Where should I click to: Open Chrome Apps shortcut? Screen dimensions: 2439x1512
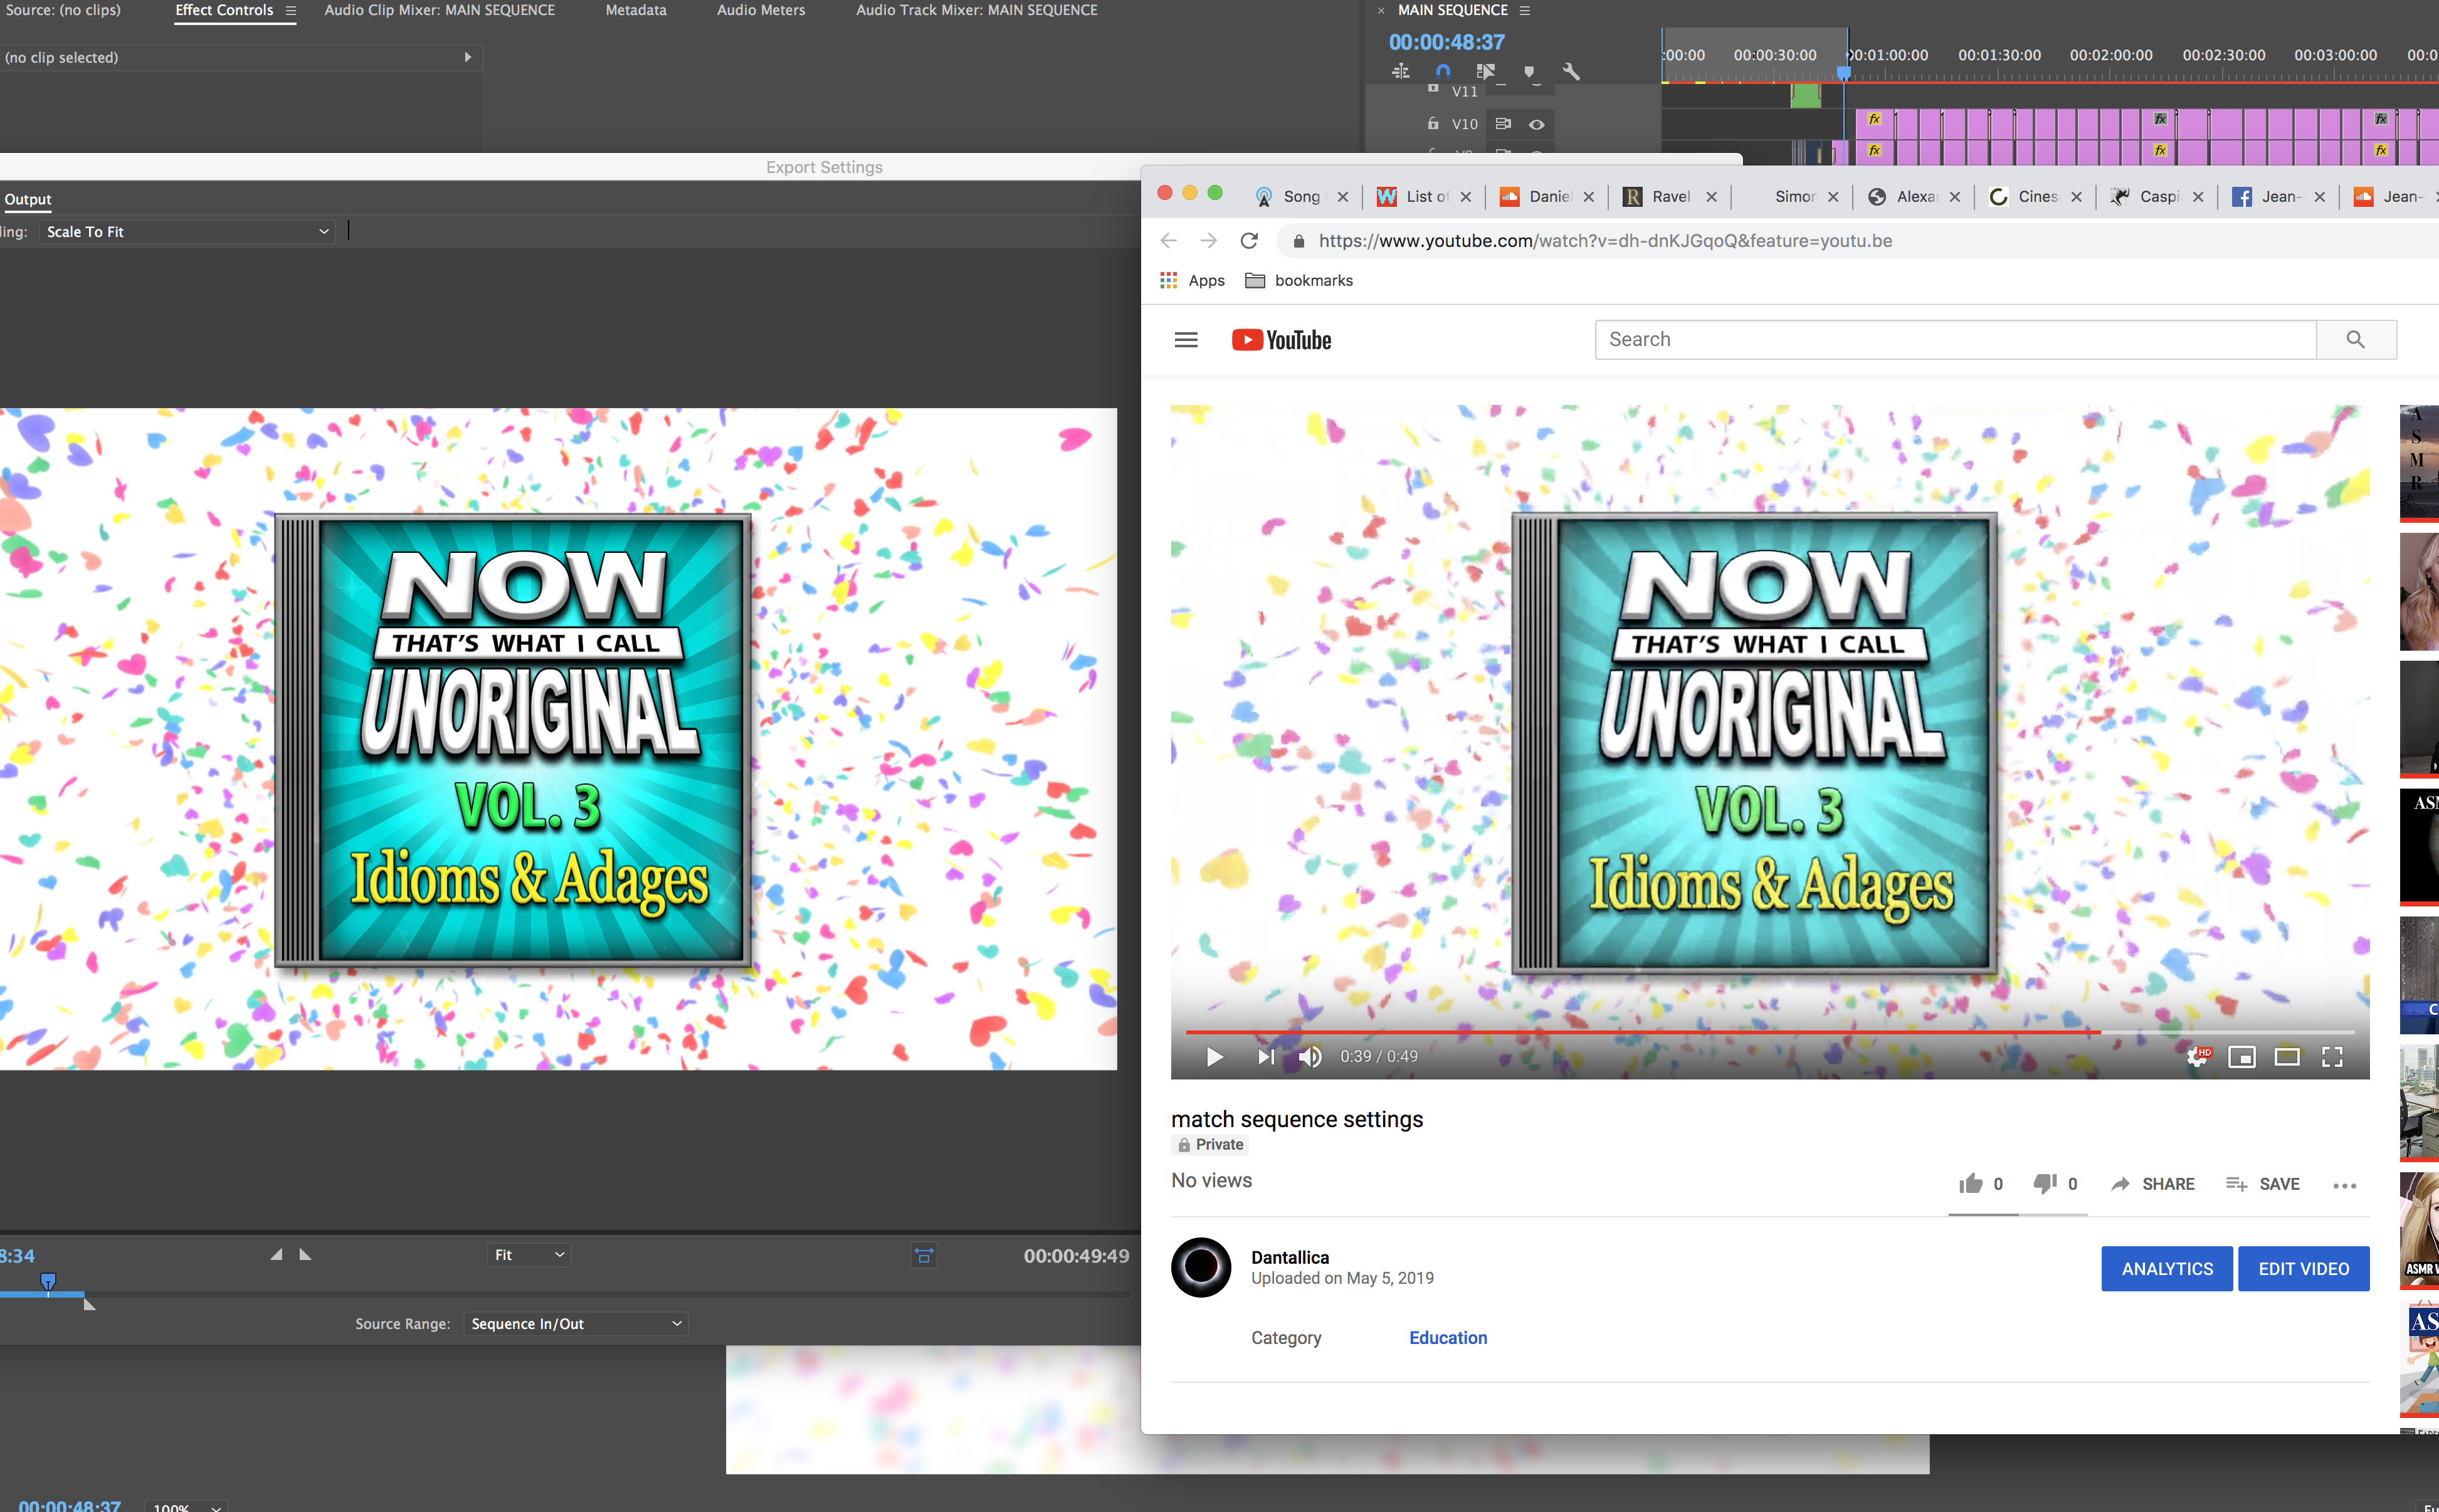1192,280
